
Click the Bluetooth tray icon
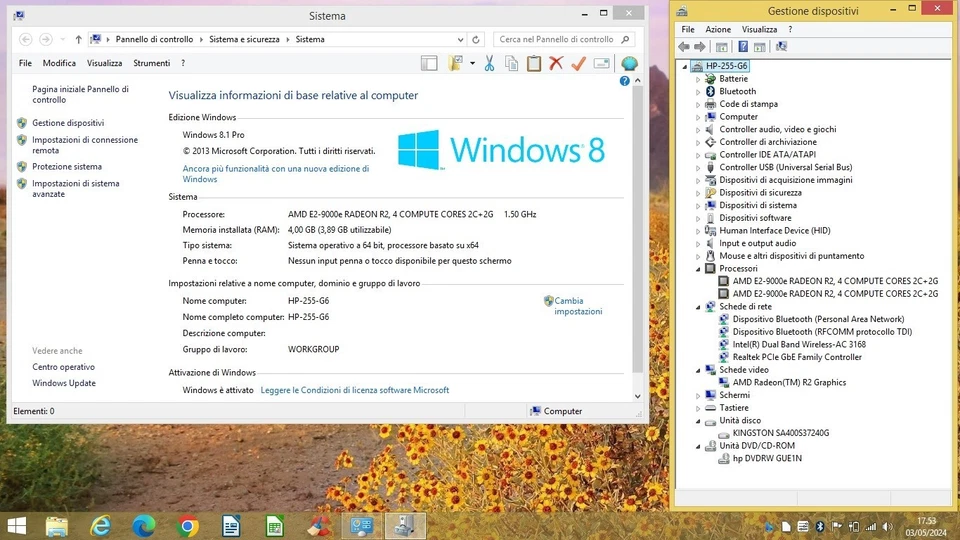[x=820, y=527]
